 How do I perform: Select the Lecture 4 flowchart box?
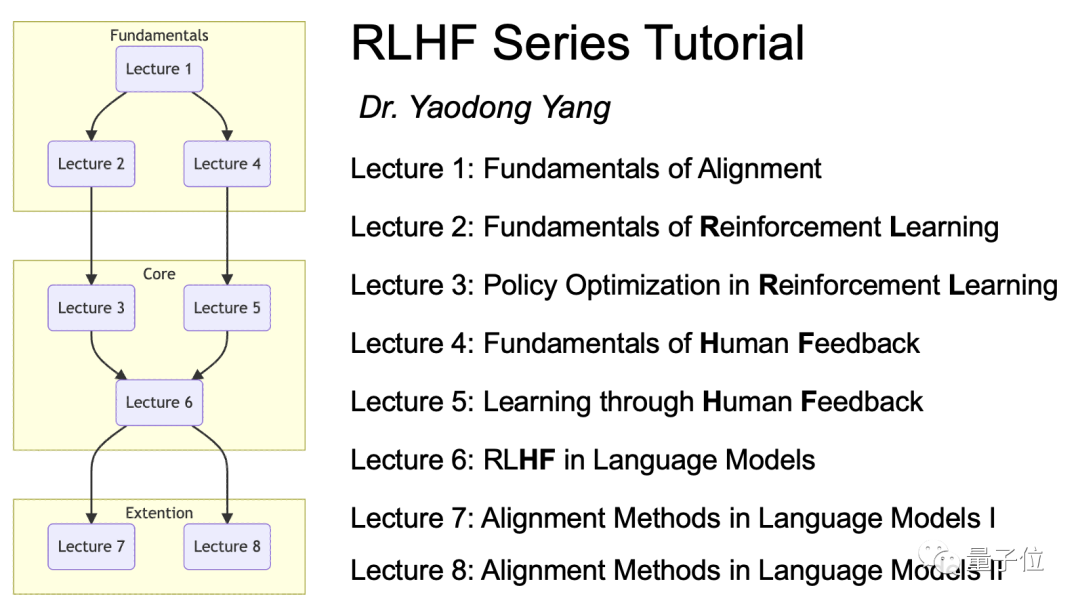(227, 164)
